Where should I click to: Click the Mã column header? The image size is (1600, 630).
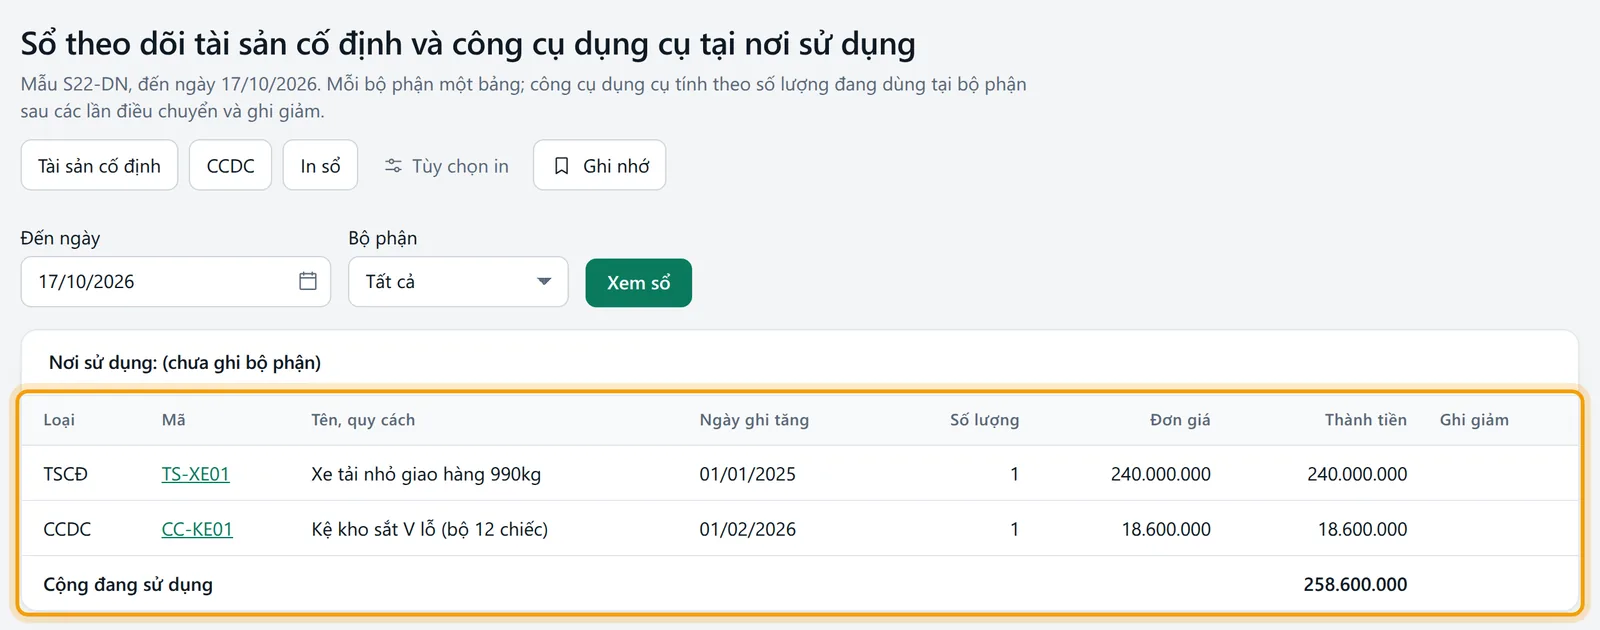click(x=173, y=420)
